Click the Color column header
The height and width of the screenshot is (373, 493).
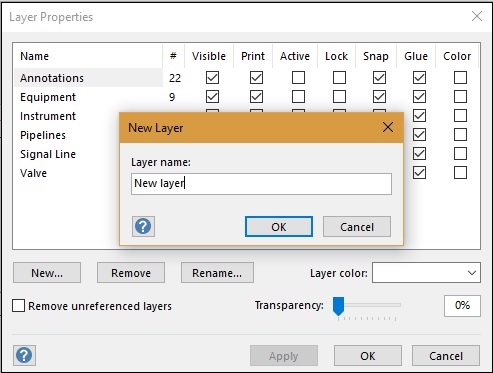[x=457, y=56]
